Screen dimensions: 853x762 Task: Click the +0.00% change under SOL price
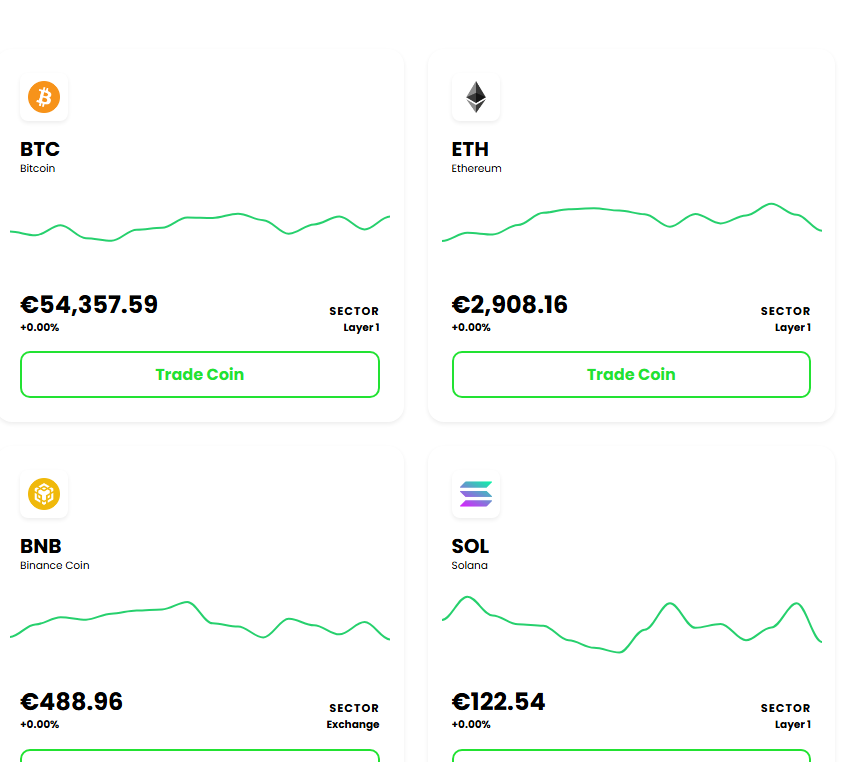471,724
